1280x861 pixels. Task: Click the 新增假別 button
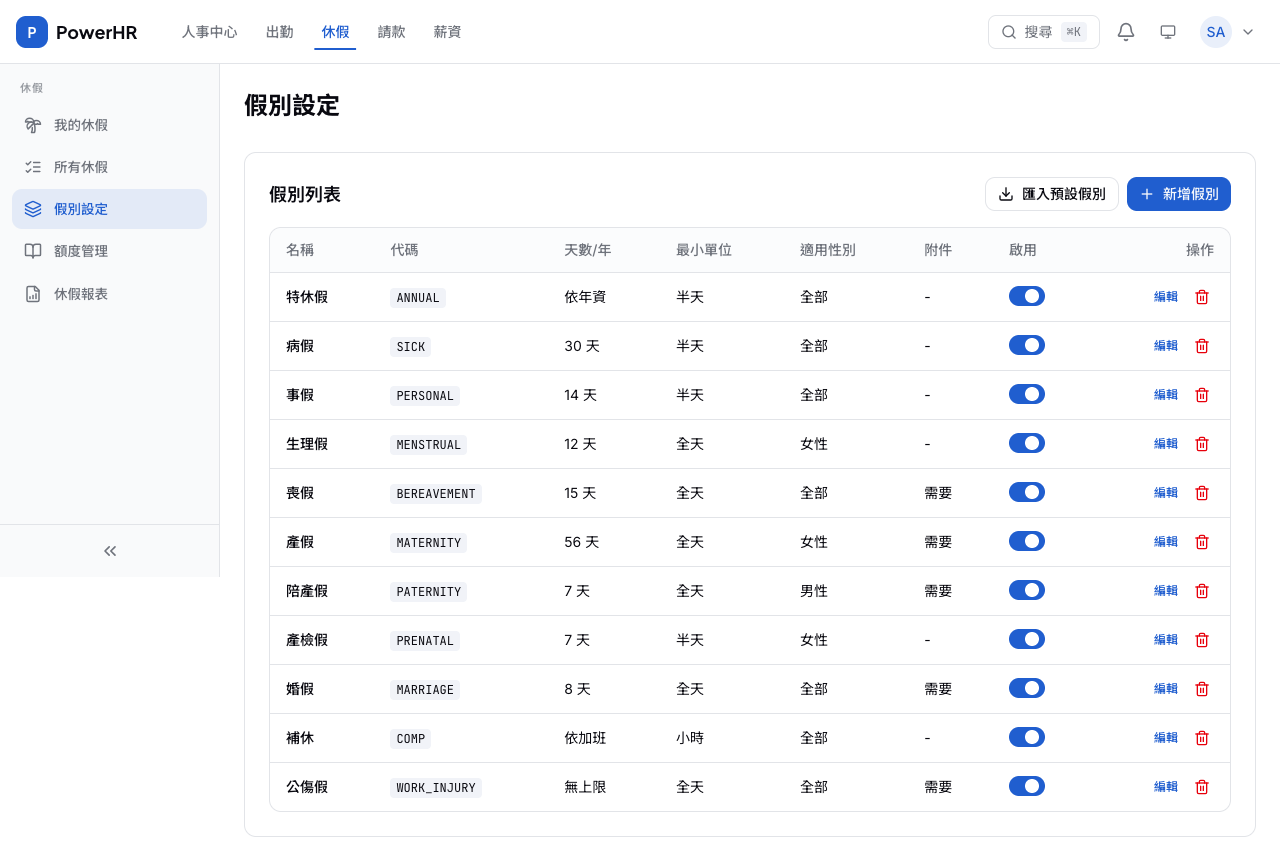(1179, 193)
